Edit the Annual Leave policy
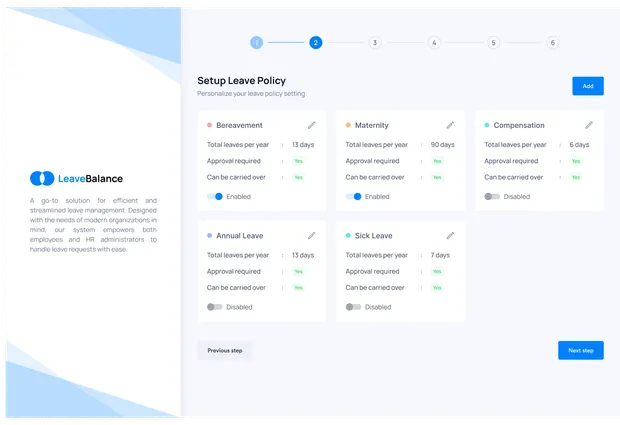 [312, 236]
